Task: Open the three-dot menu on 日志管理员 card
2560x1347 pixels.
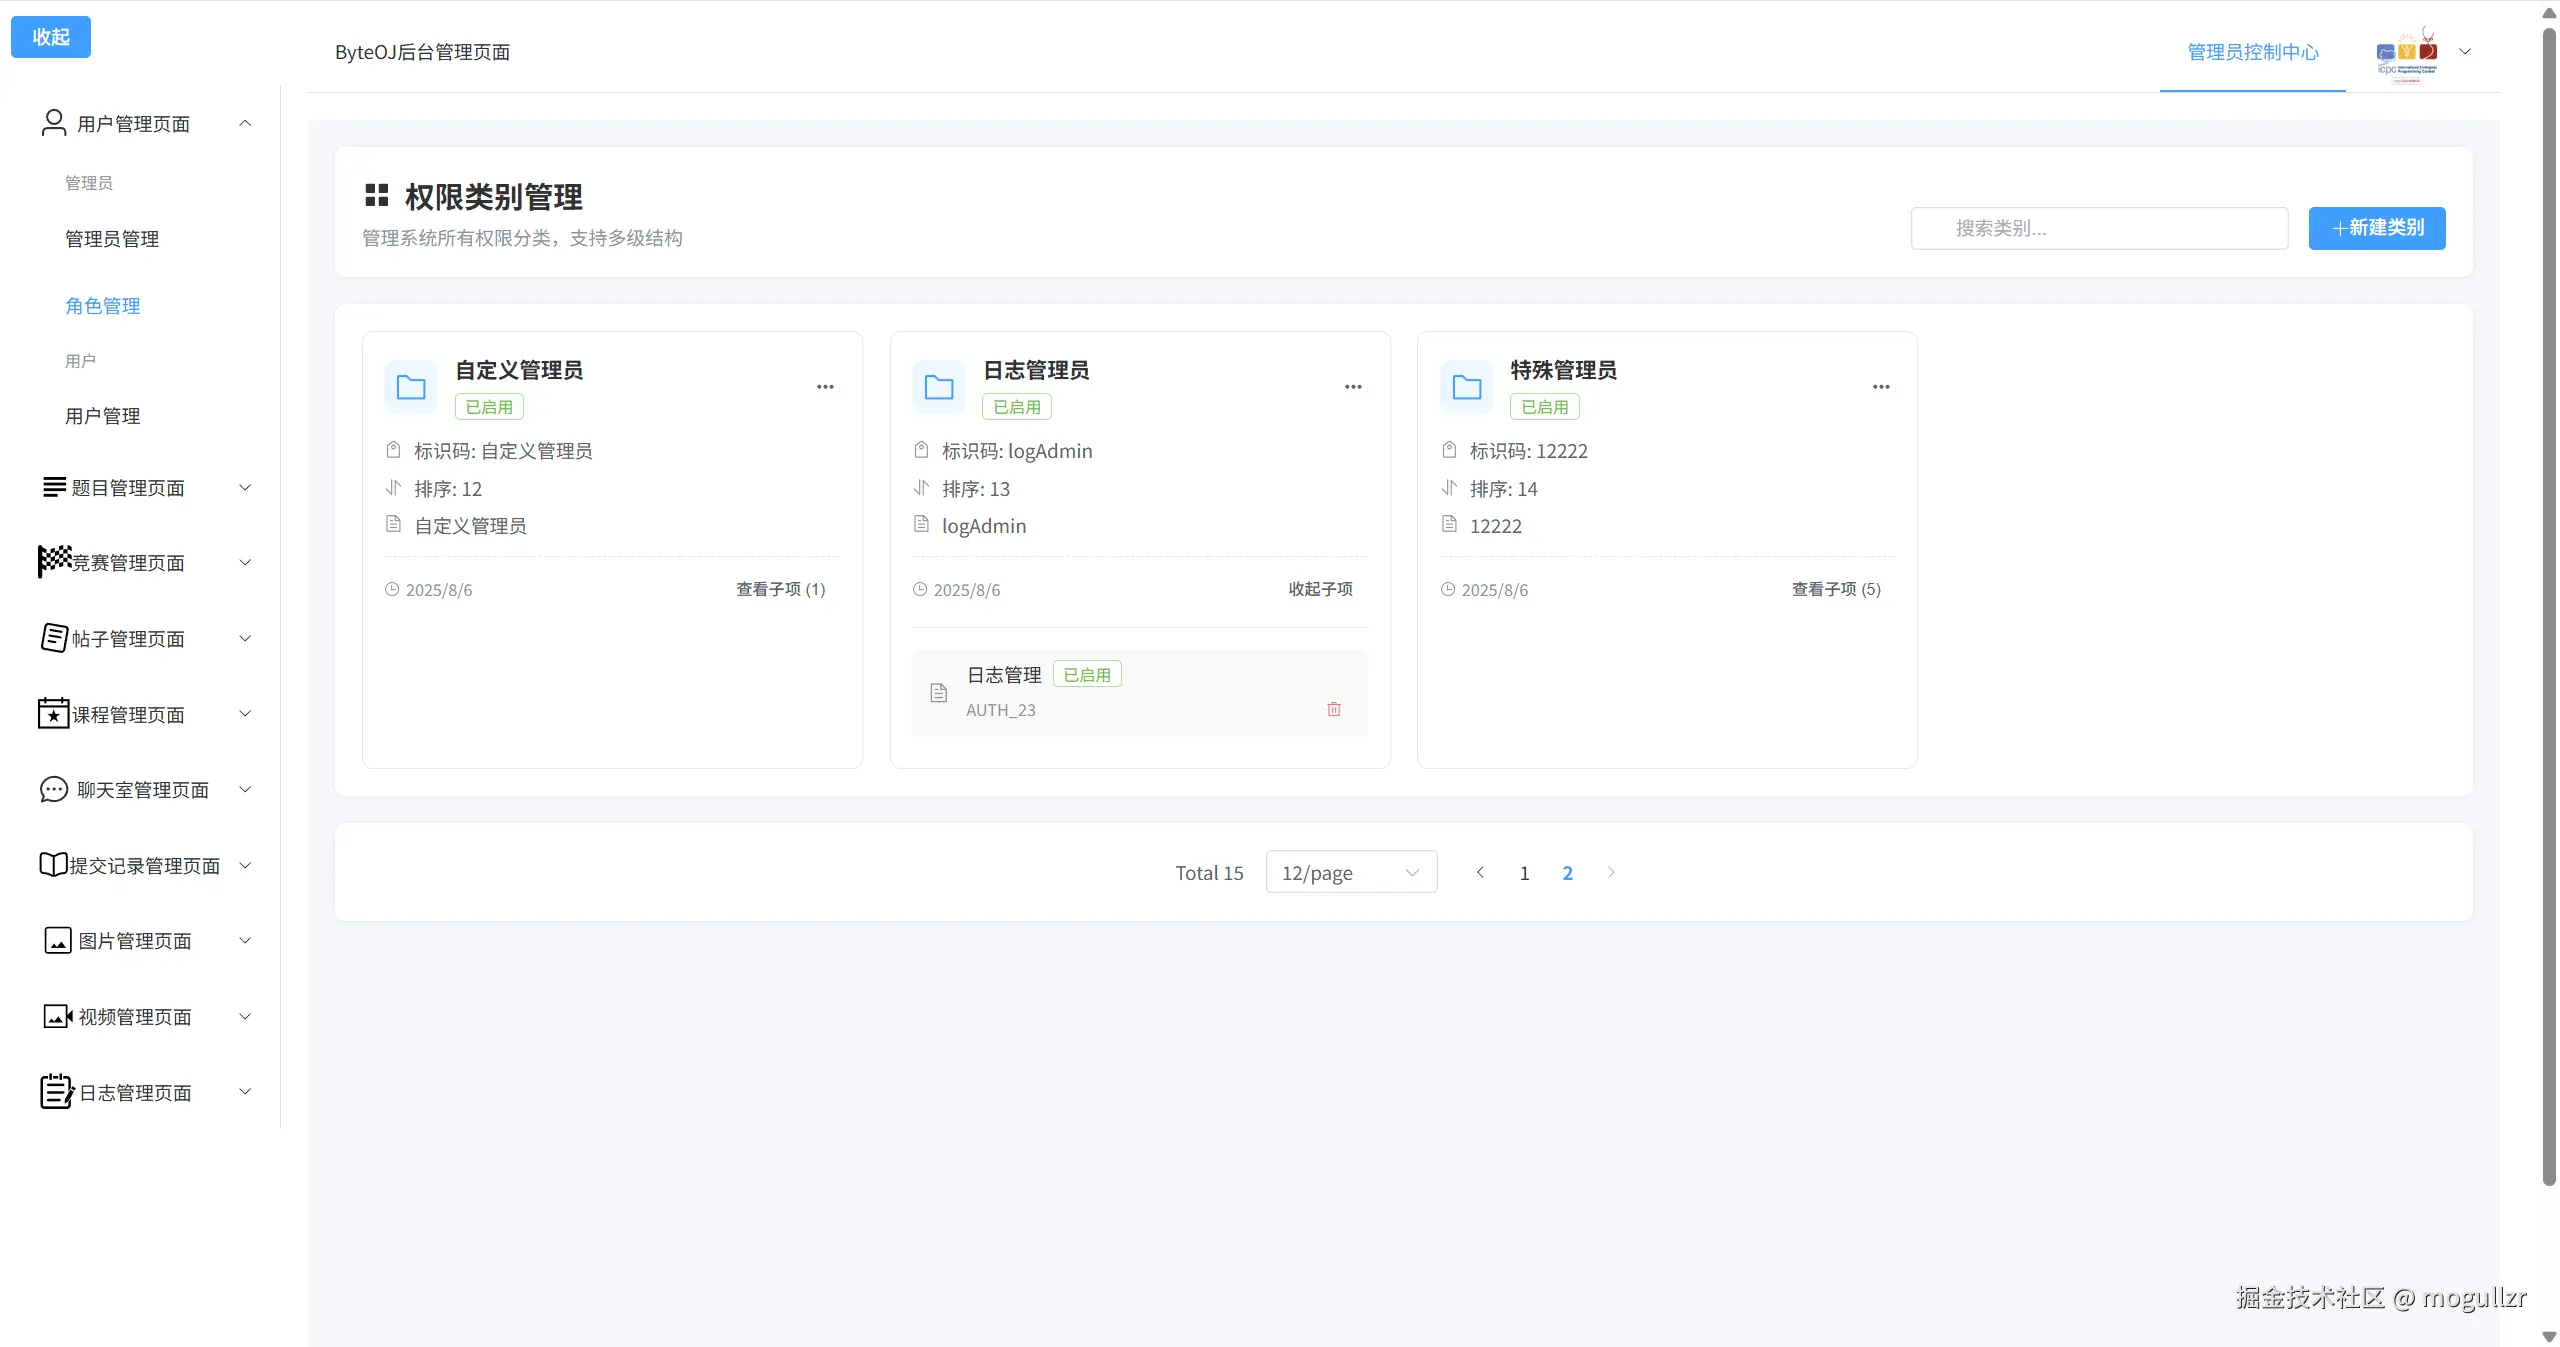Action: (1353, 387)
